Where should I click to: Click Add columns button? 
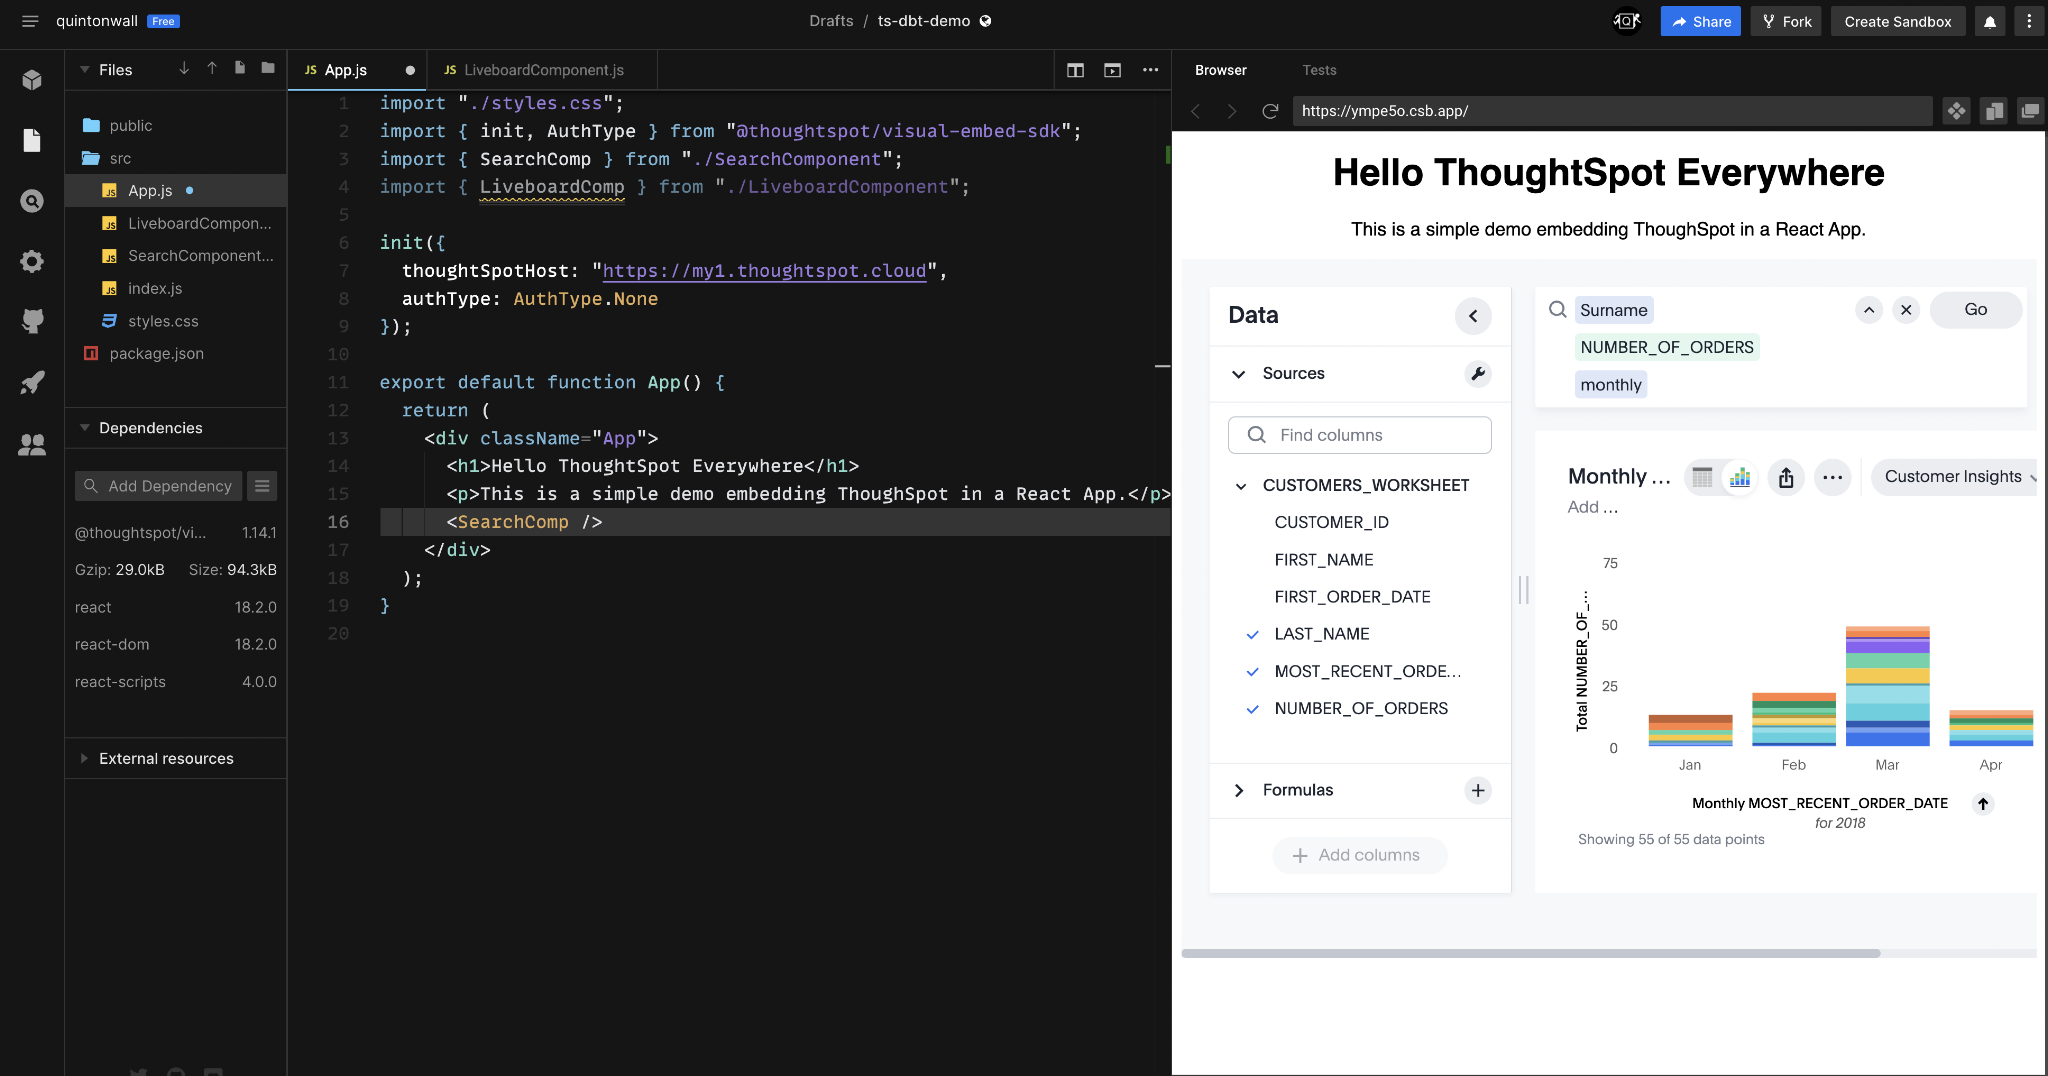1360,855
